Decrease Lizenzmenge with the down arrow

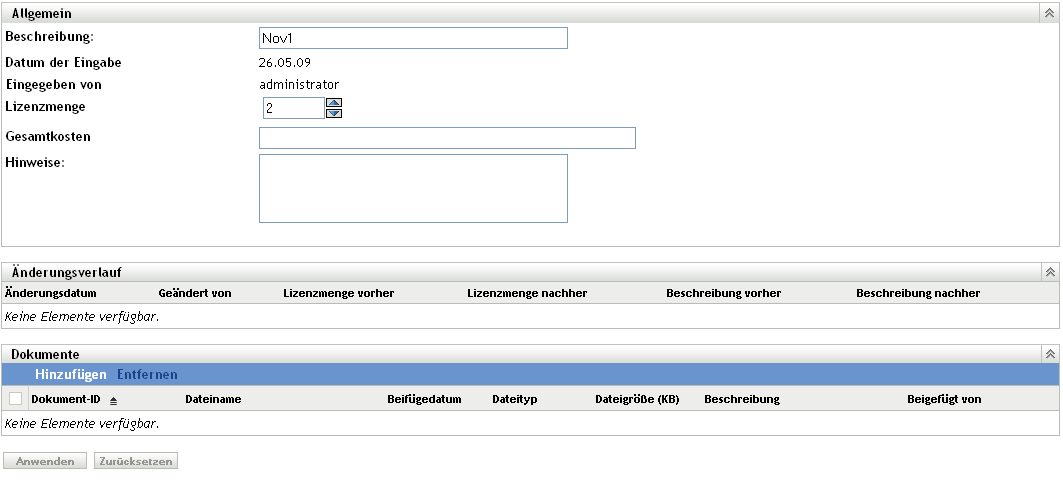click(x=334, y=113)
